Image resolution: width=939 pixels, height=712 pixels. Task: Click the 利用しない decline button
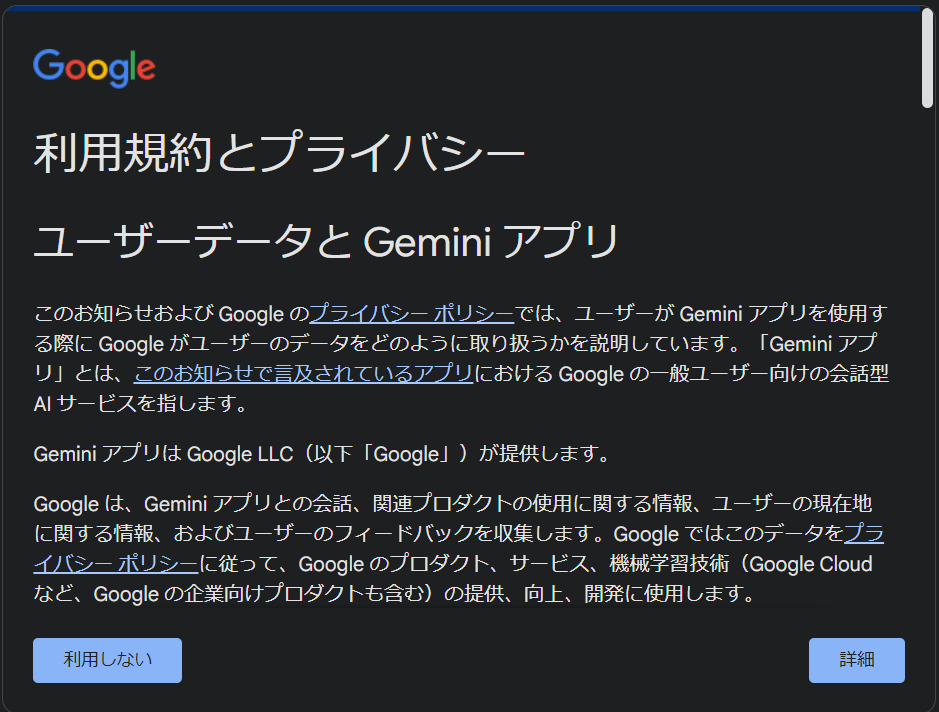(x=107, y=660)
